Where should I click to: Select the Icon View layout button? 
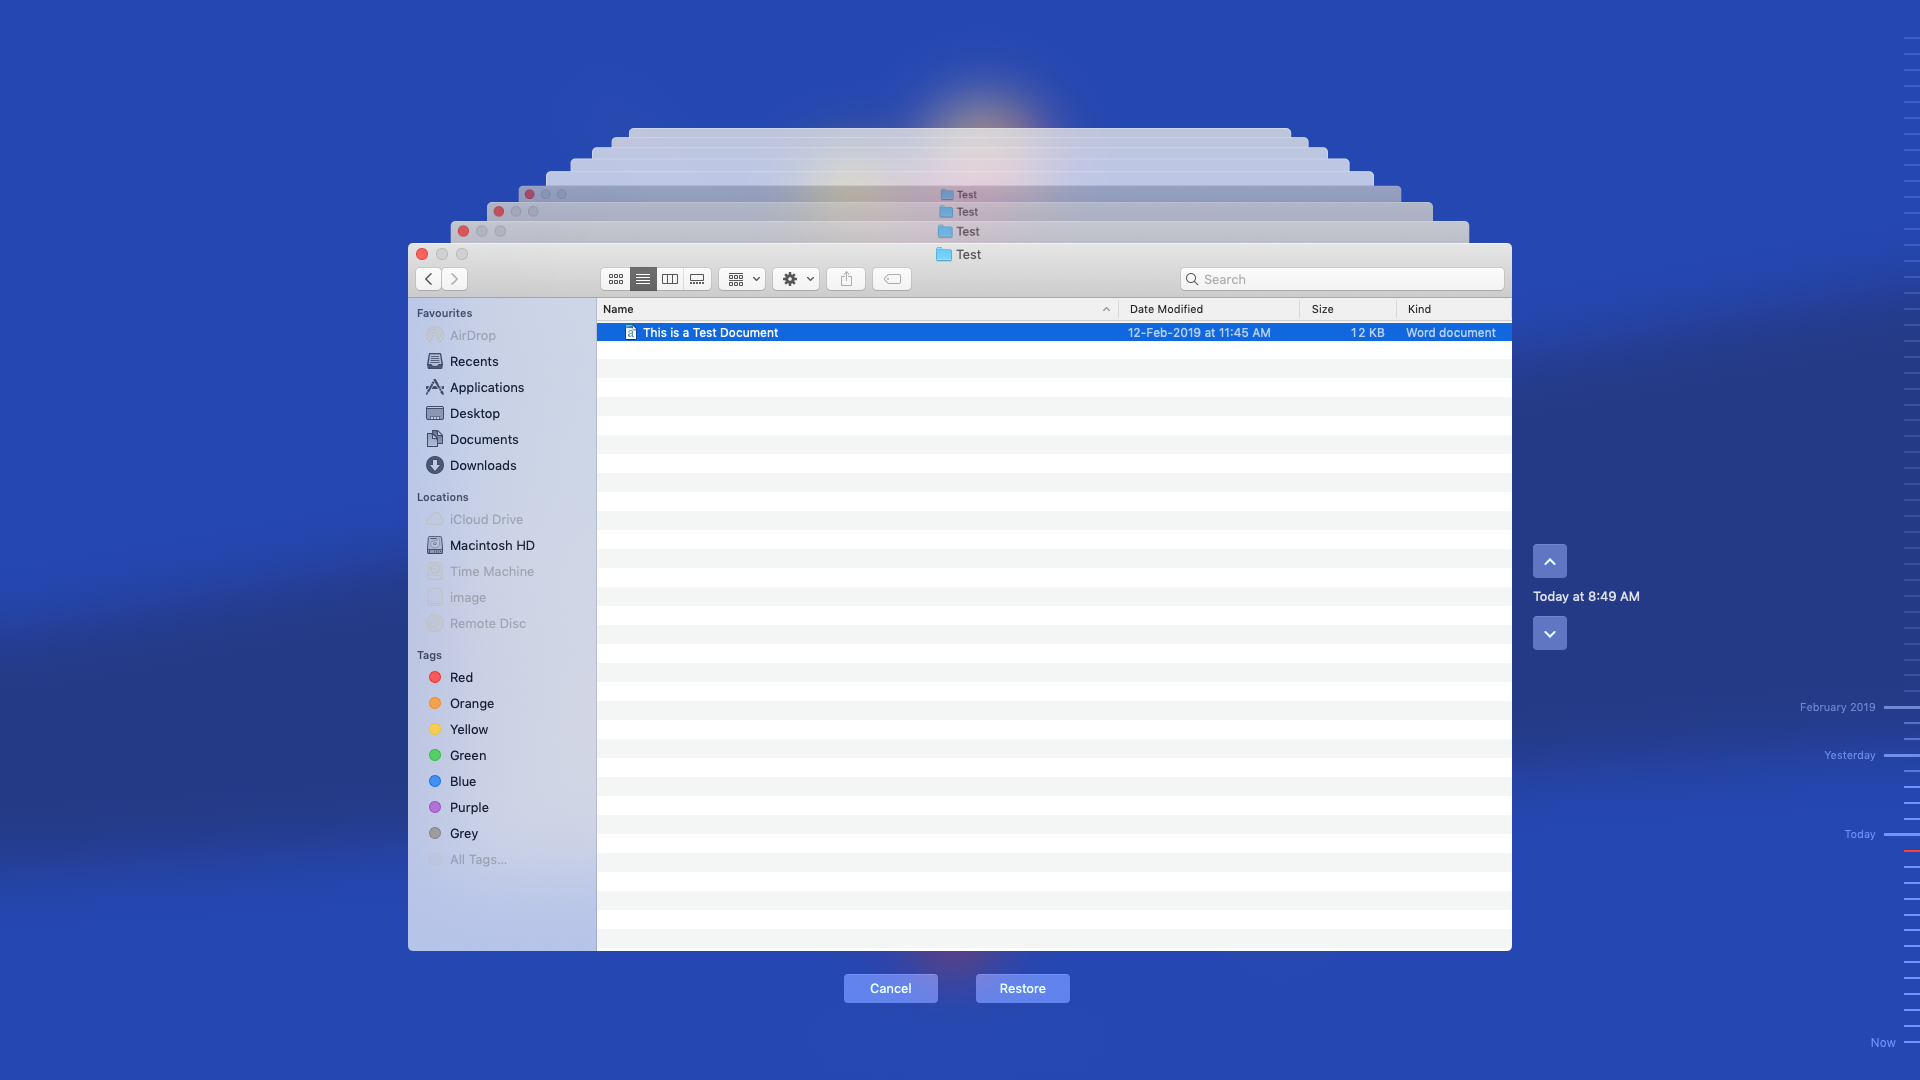[616, 278]
